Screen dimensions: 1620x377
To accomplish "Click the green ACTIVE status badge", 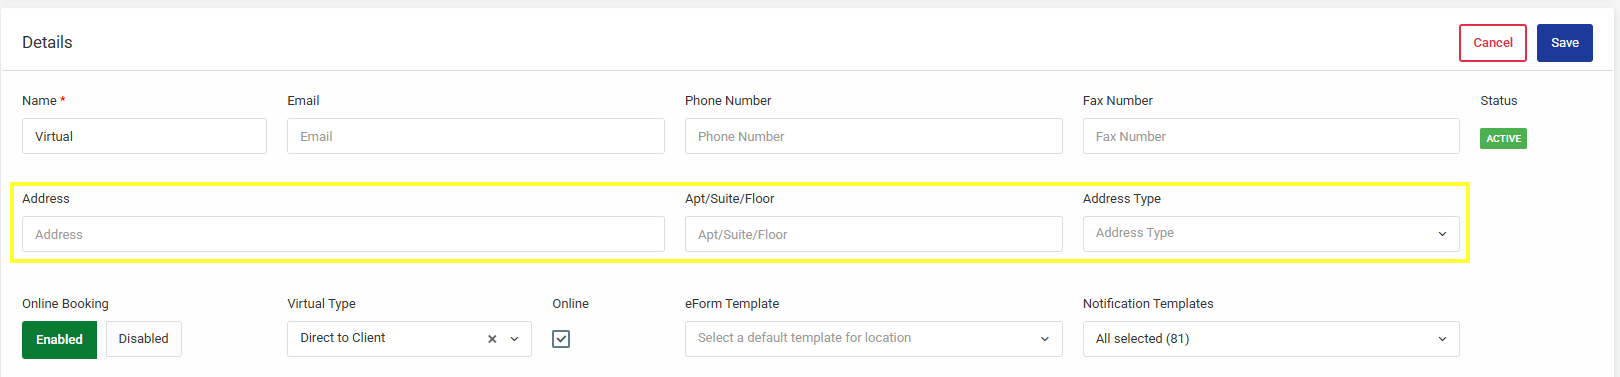I will coord(1503,139).
